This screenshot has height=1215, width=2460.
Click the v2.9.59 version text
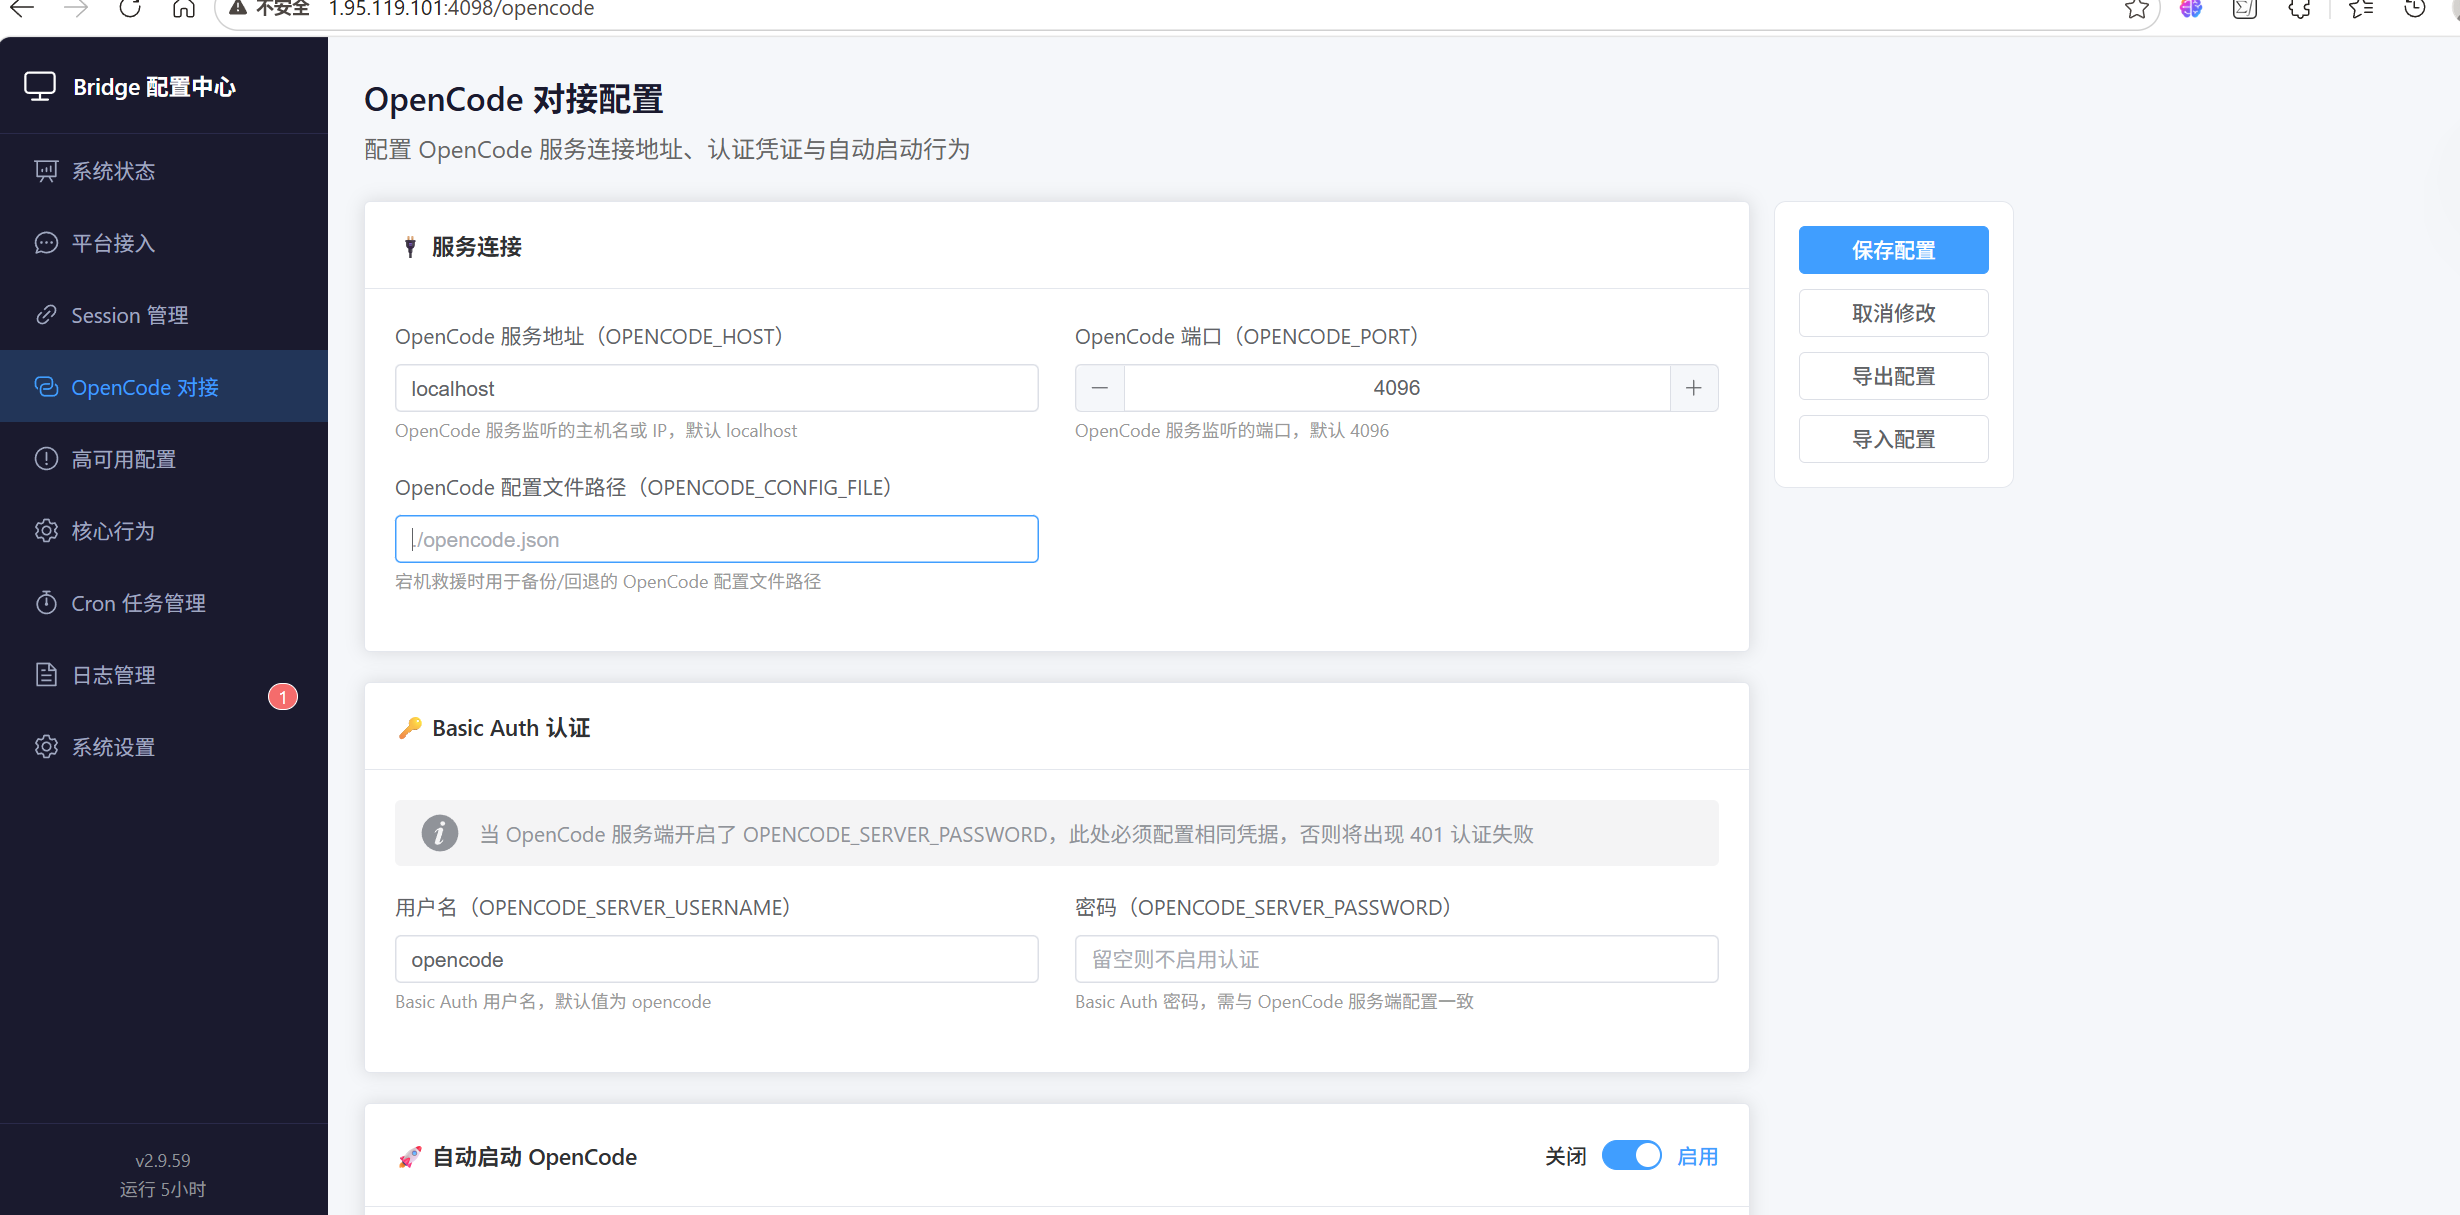point(163,1160)
